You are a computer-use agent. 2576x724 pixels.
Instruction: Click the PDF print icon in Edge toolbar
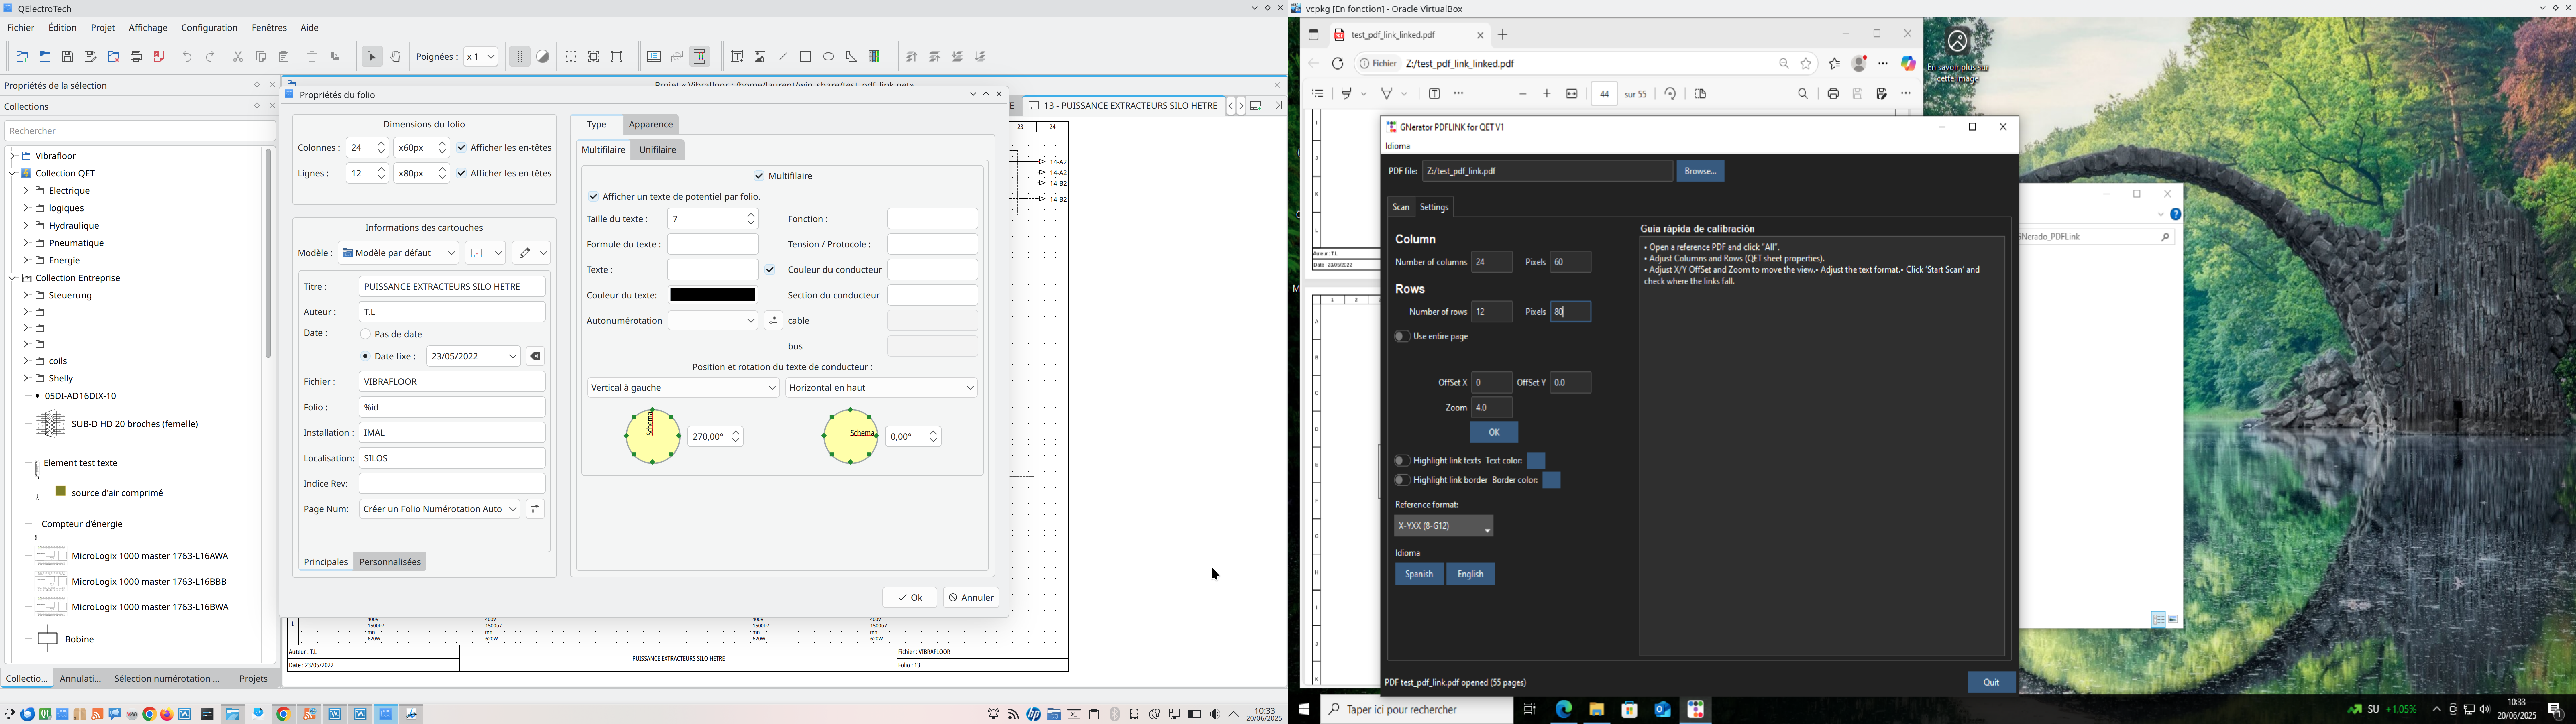pos(1833,94)
